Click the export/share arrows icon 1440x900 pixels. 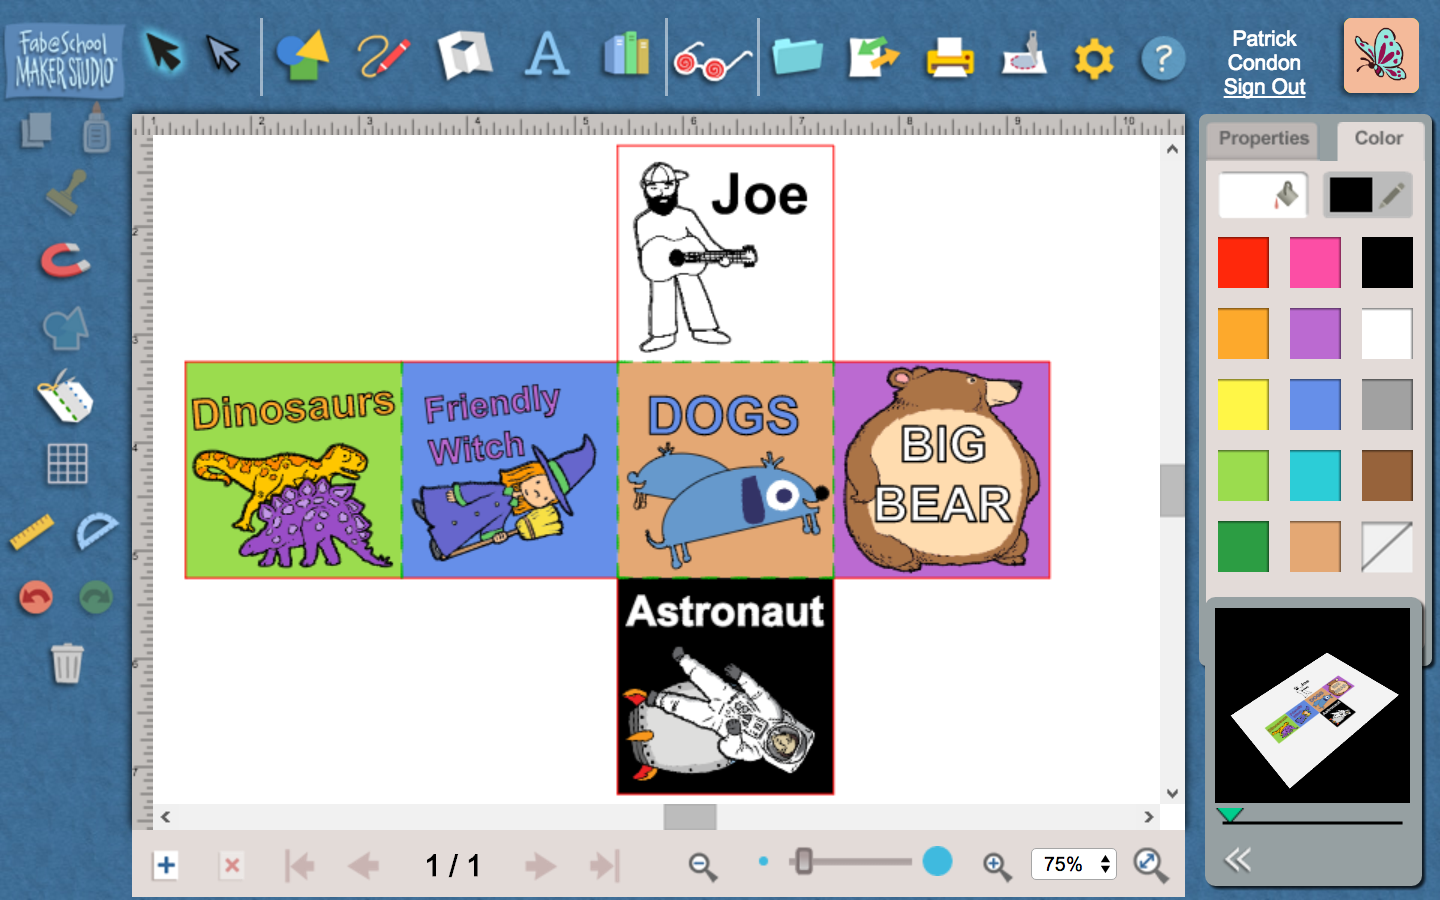(x=873, y=56)
